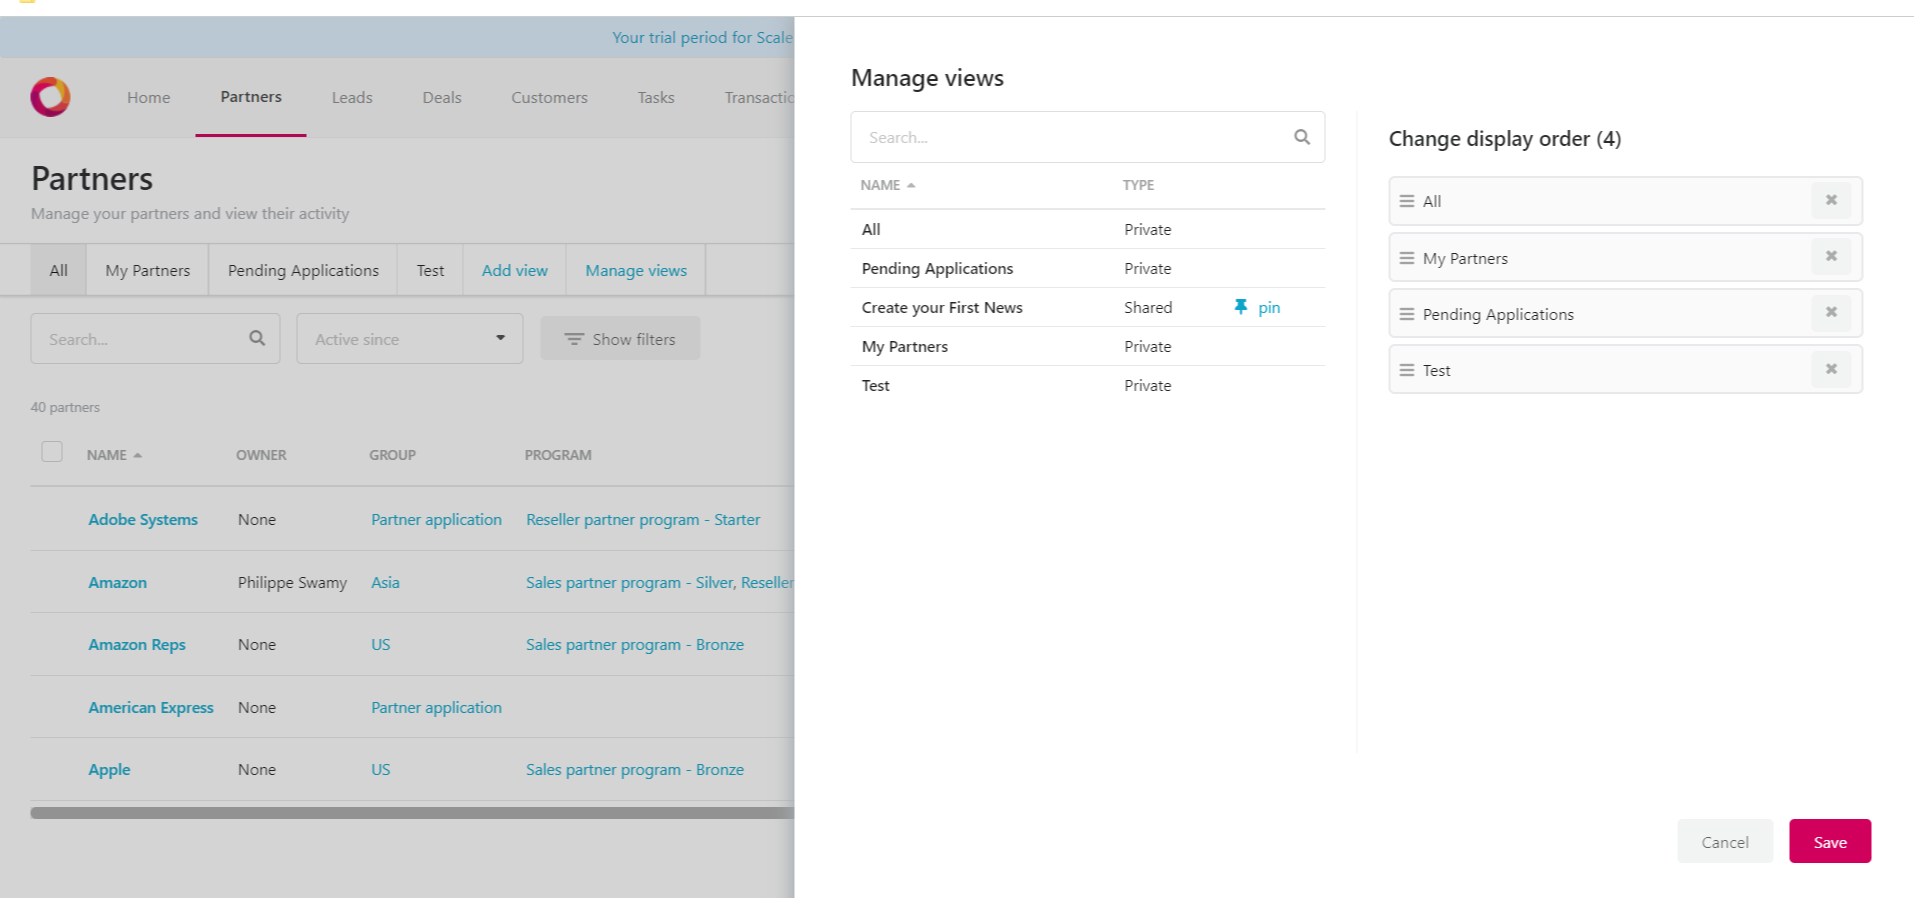Click the pin icon for Create your First News
The width and height of the screenshot is (1914, 898).
(x=1240, y=307)
